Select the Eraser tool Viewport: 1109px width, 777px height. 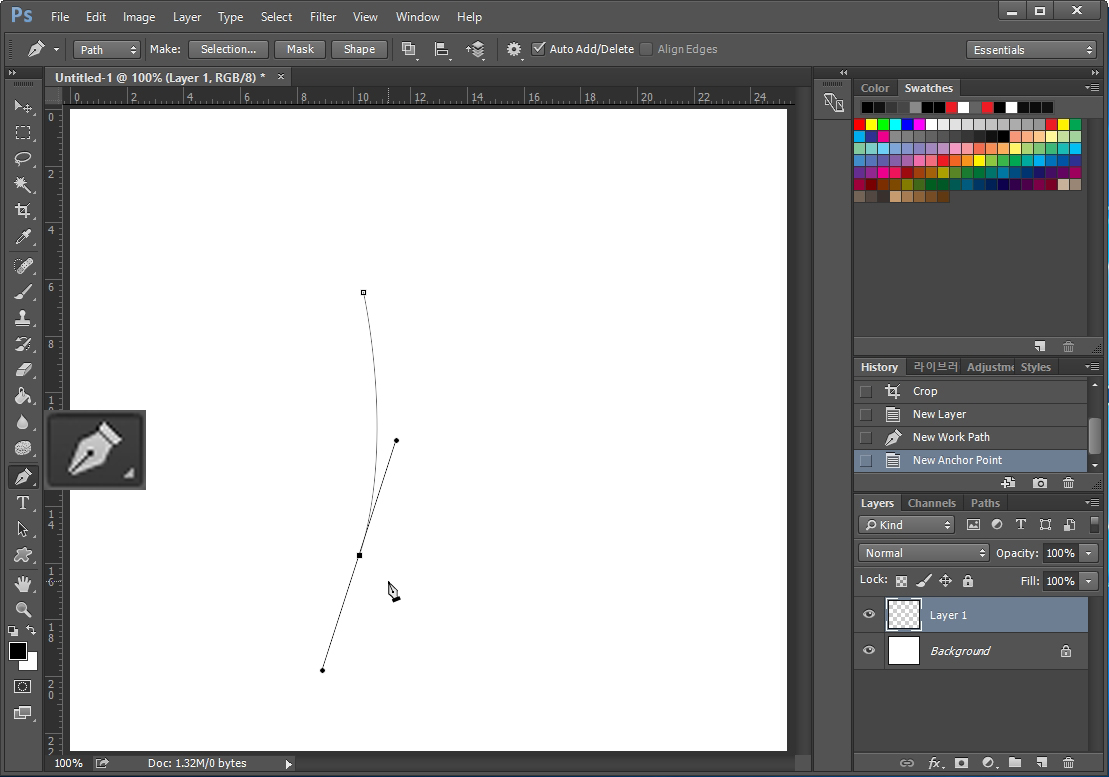[x=23, y=370]
